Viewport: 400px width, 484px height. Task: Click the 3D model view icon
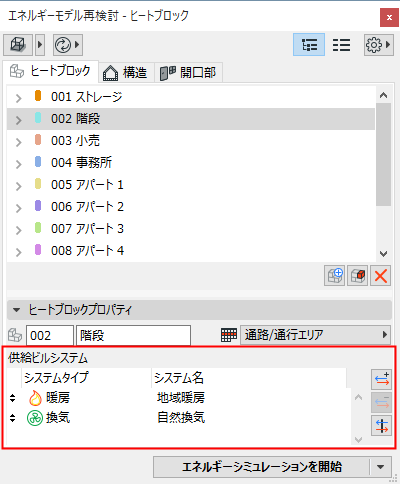pos(18,44)
